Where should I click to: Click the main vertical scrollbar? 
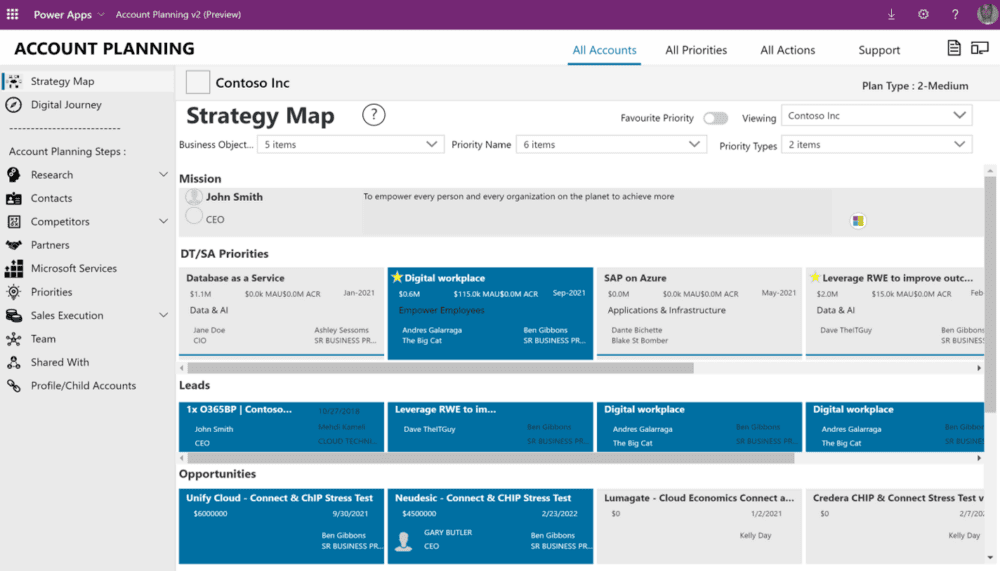(990, 293)
